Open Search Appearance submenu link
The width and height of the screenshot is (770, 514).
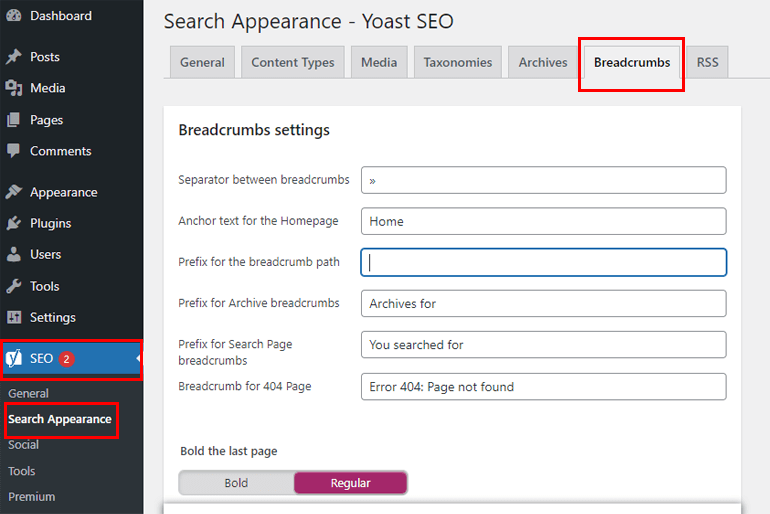click(60, 419)
